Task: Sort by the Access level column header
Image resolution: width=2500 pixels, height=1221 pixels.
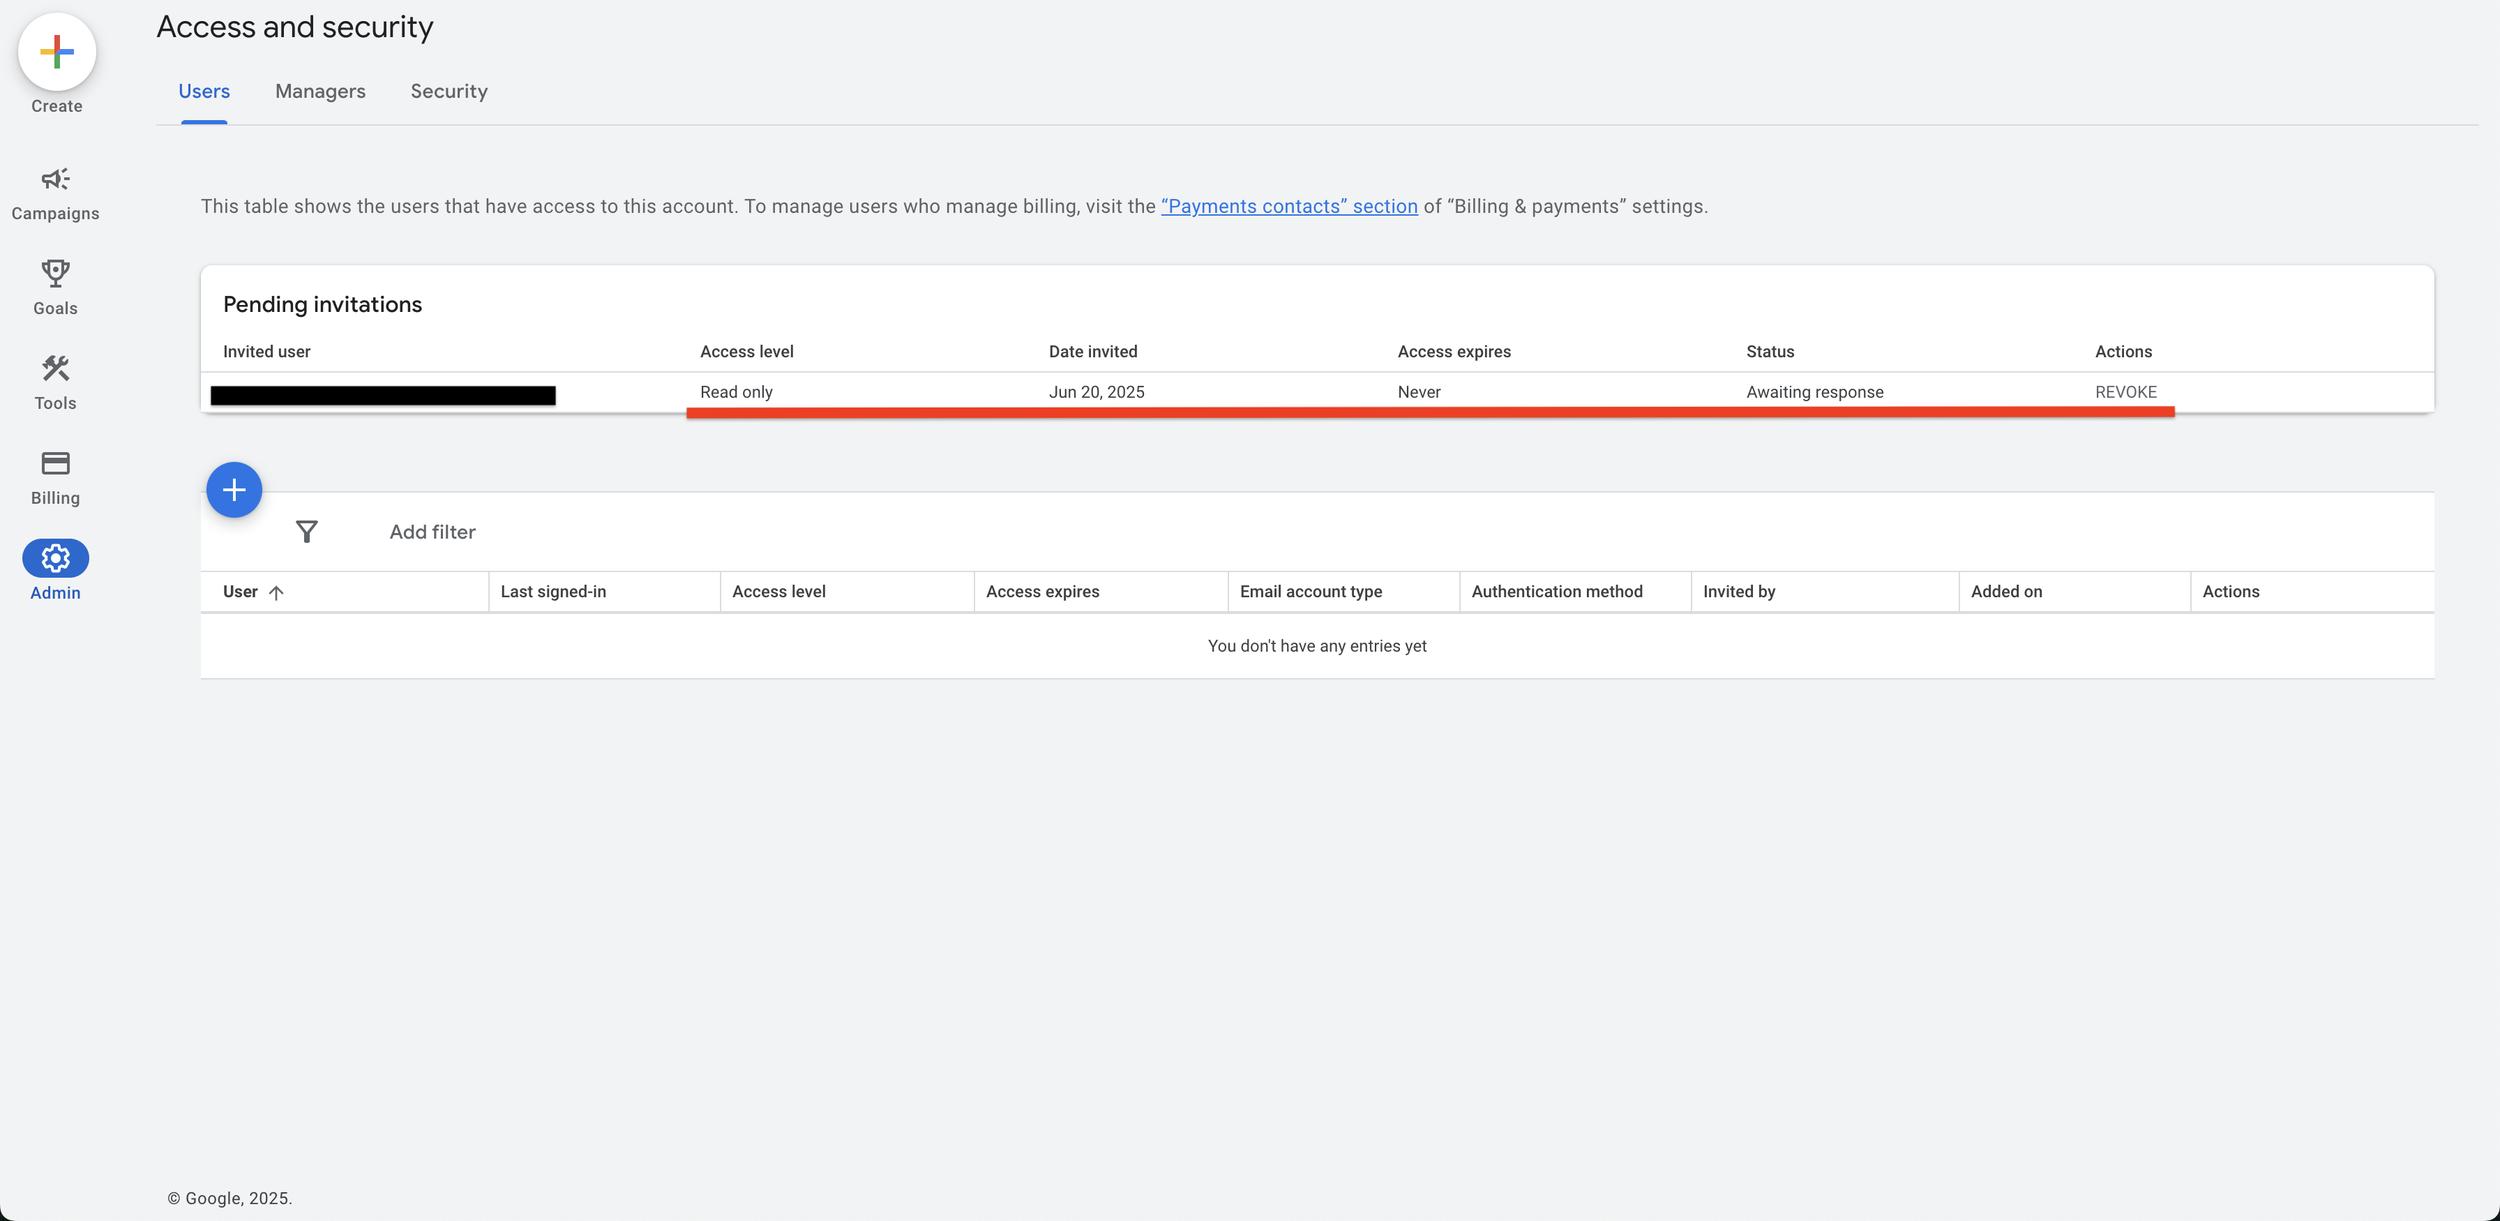Action: [779, 591]
